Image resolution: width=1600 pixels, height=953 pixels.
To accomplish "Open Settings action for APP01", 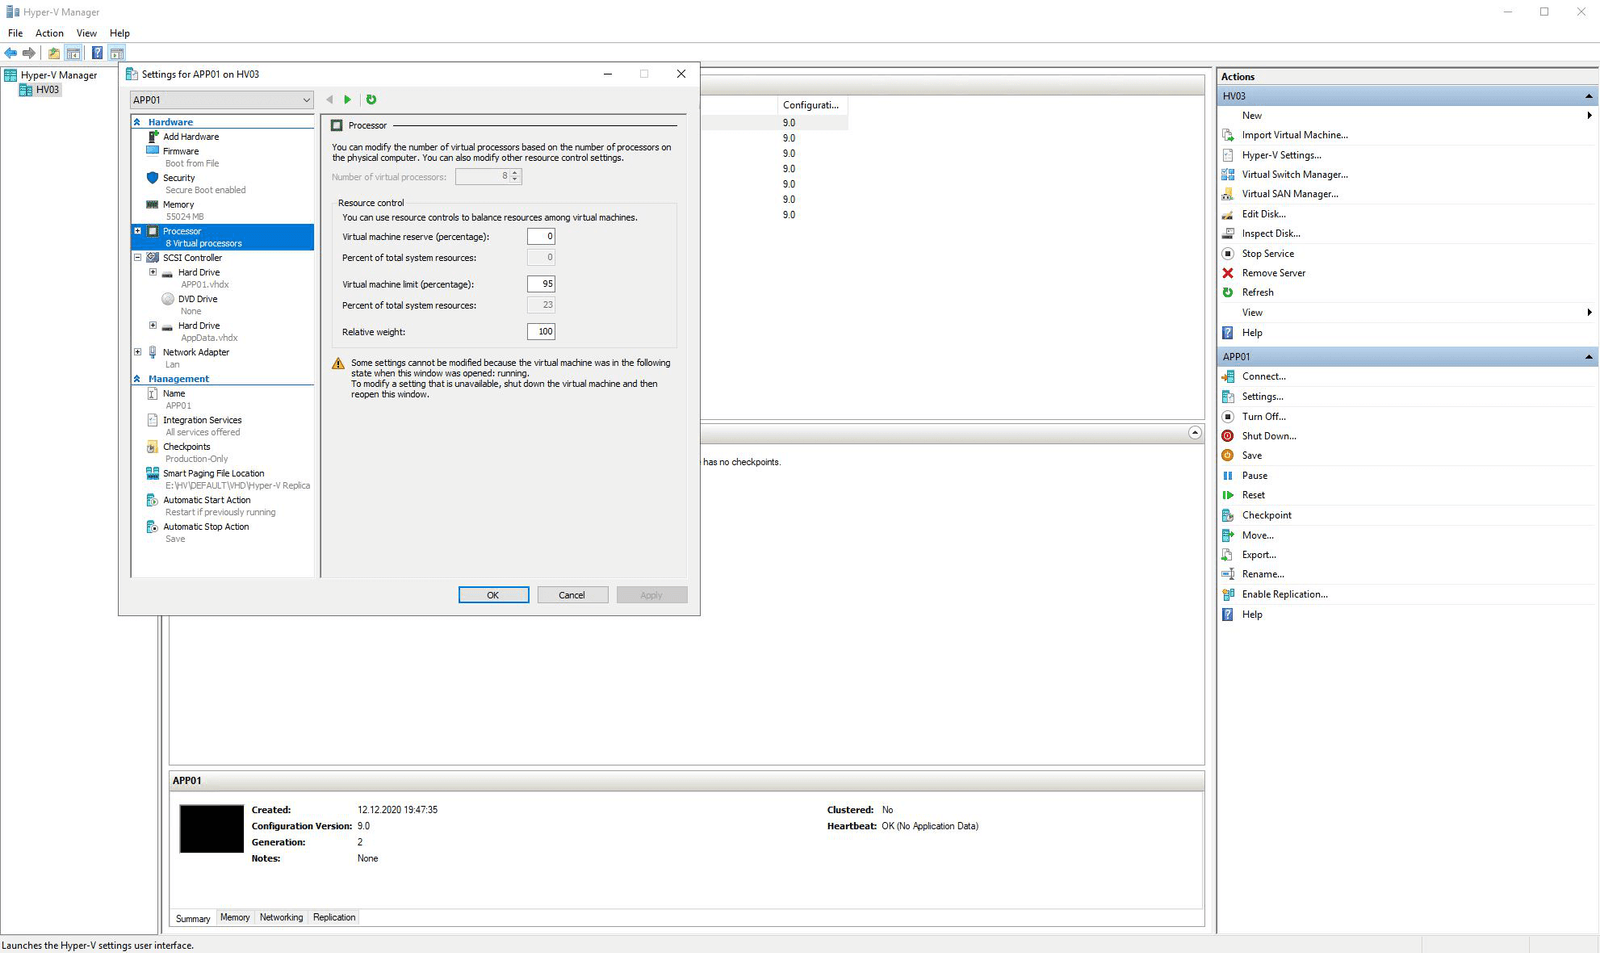I will (x=1262, y=396).
